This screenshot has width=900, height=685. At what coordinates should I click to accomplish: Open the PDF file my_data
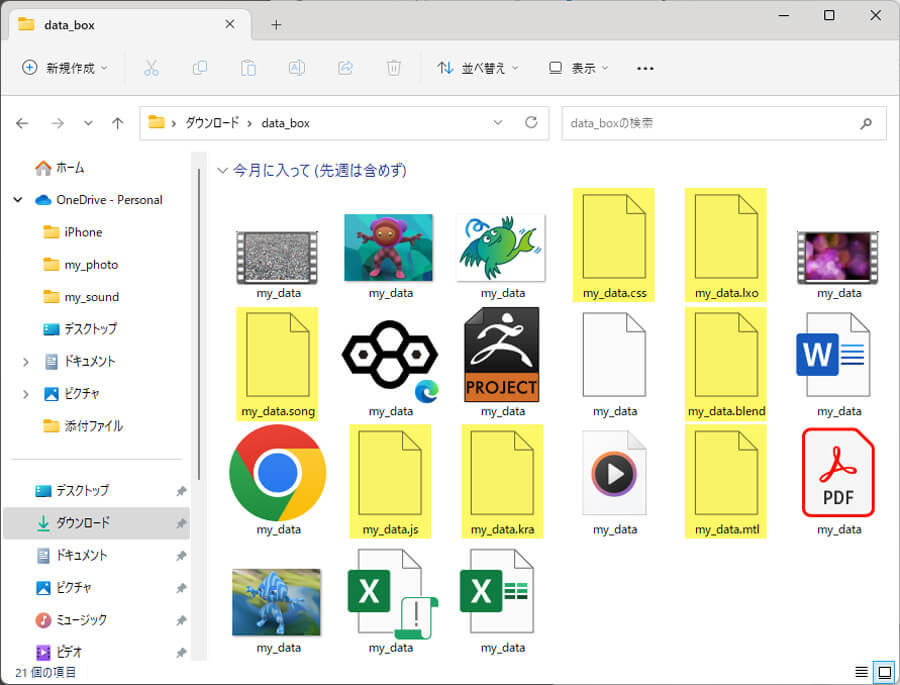(x=838, y=473)
